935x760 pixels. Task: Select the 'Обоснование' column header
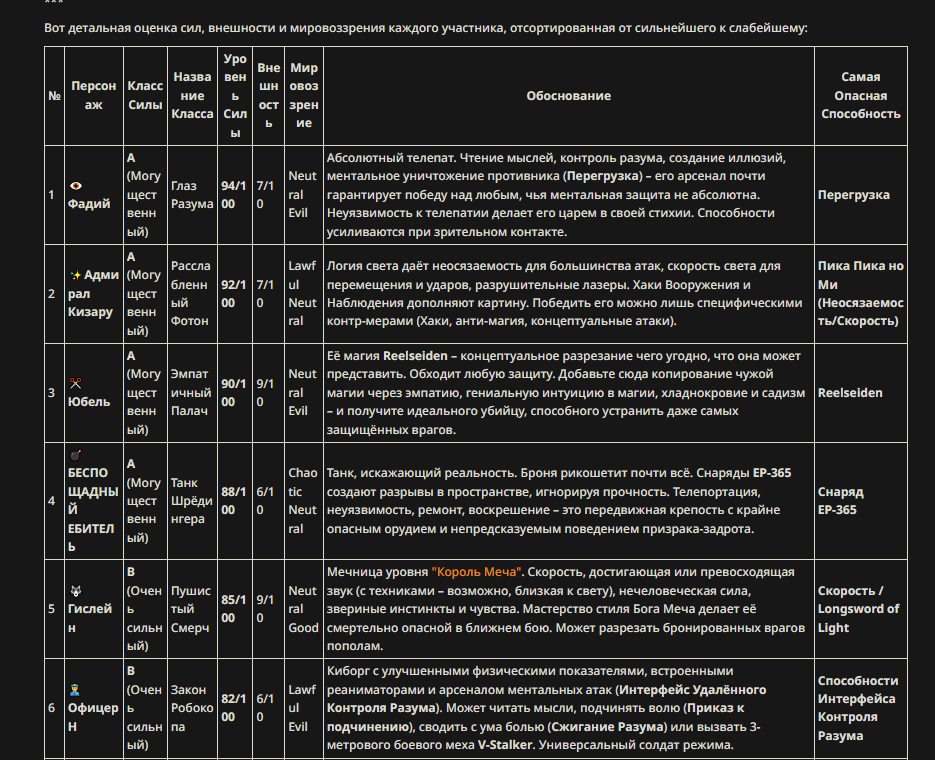[x=568, y=95]
